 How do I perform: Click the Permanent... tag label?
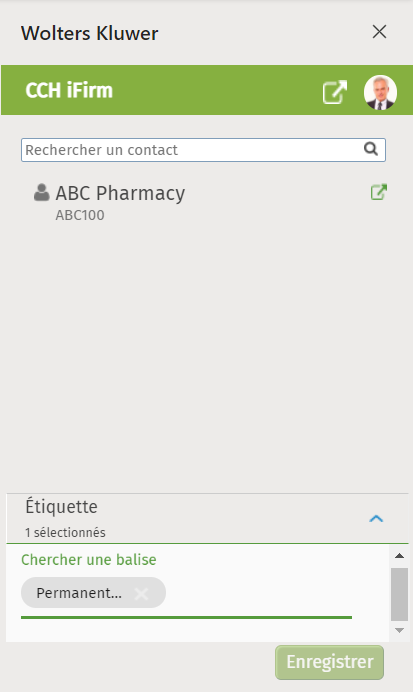coord(79,593)
